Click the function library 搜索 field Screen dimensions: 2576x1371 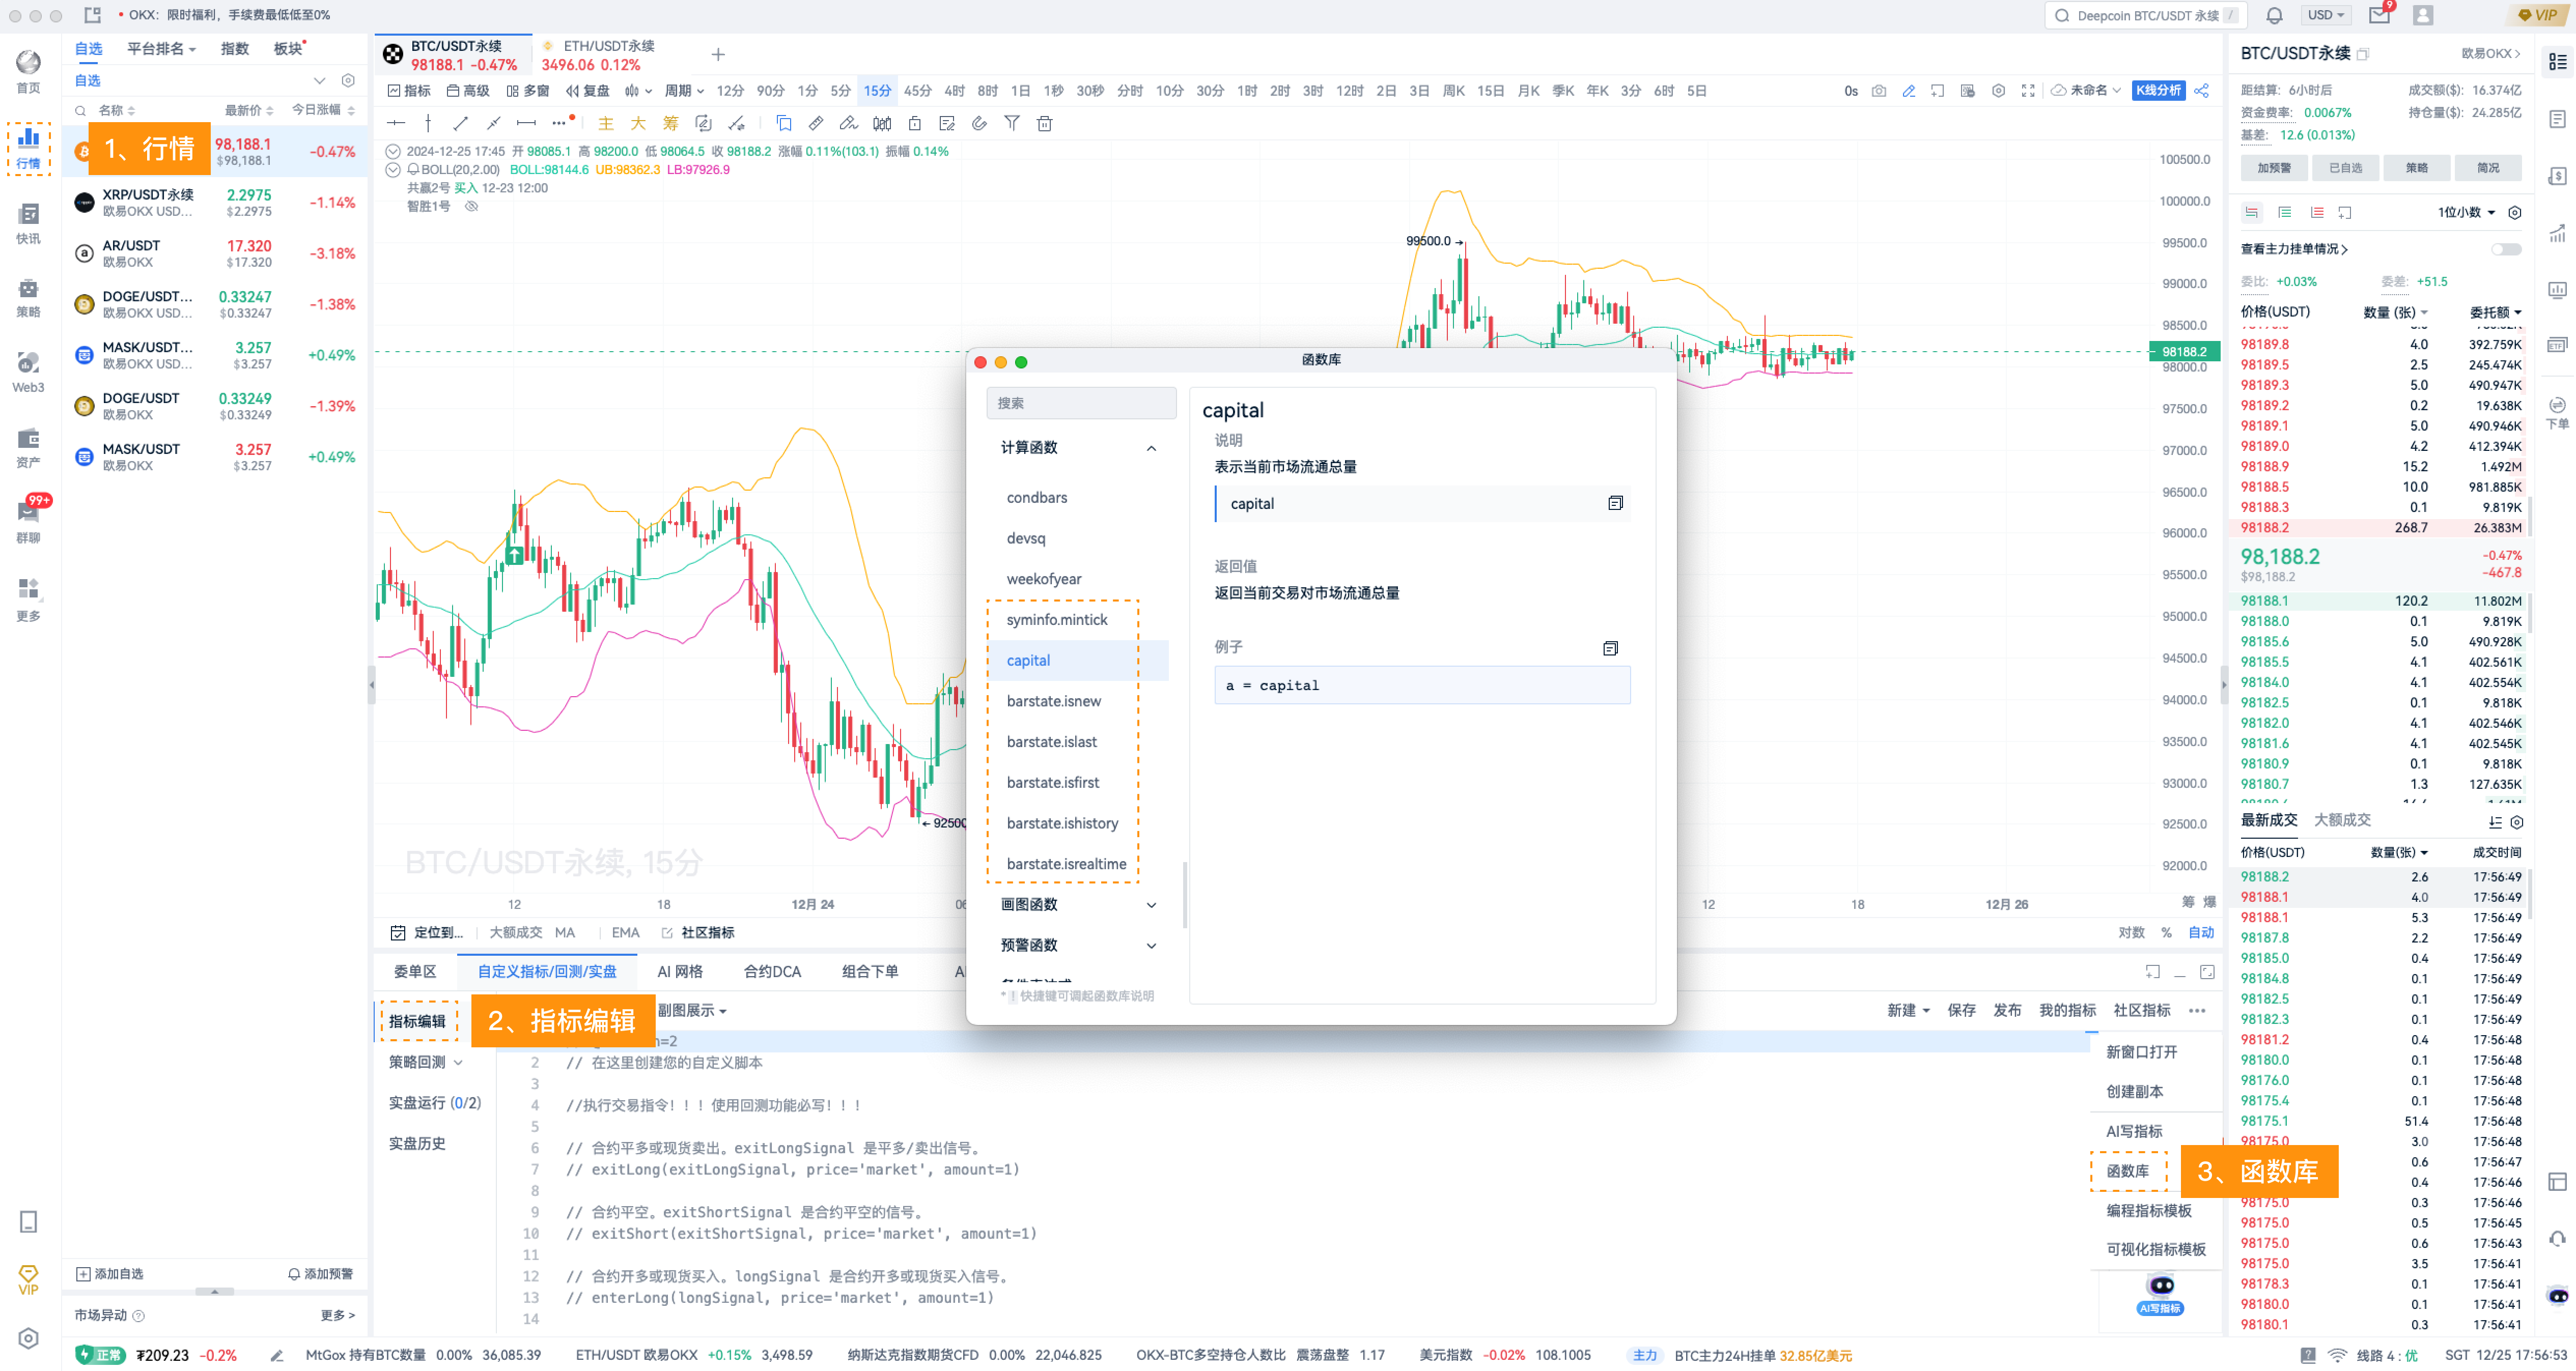click(x=1080, y=403)
